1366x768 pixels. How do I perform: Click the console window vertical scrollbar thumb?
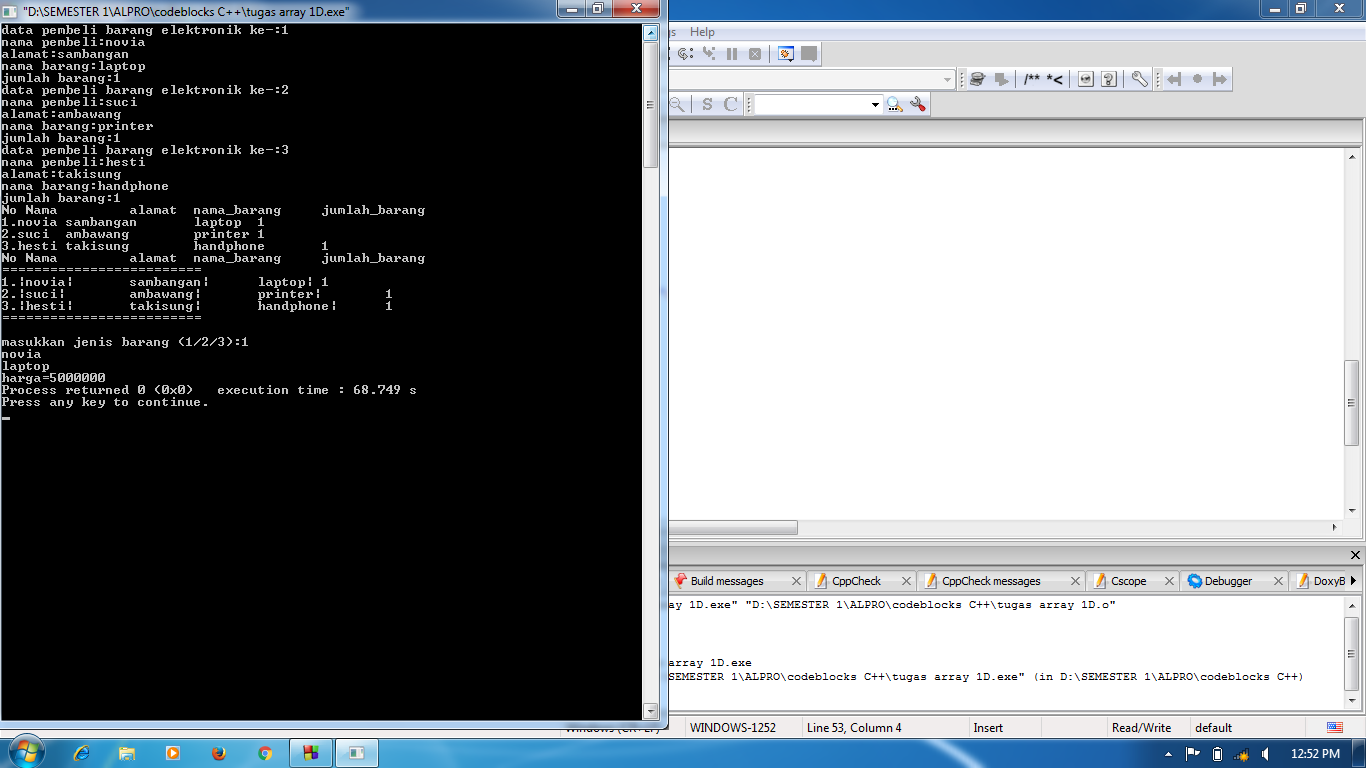(x=651, y=104)
